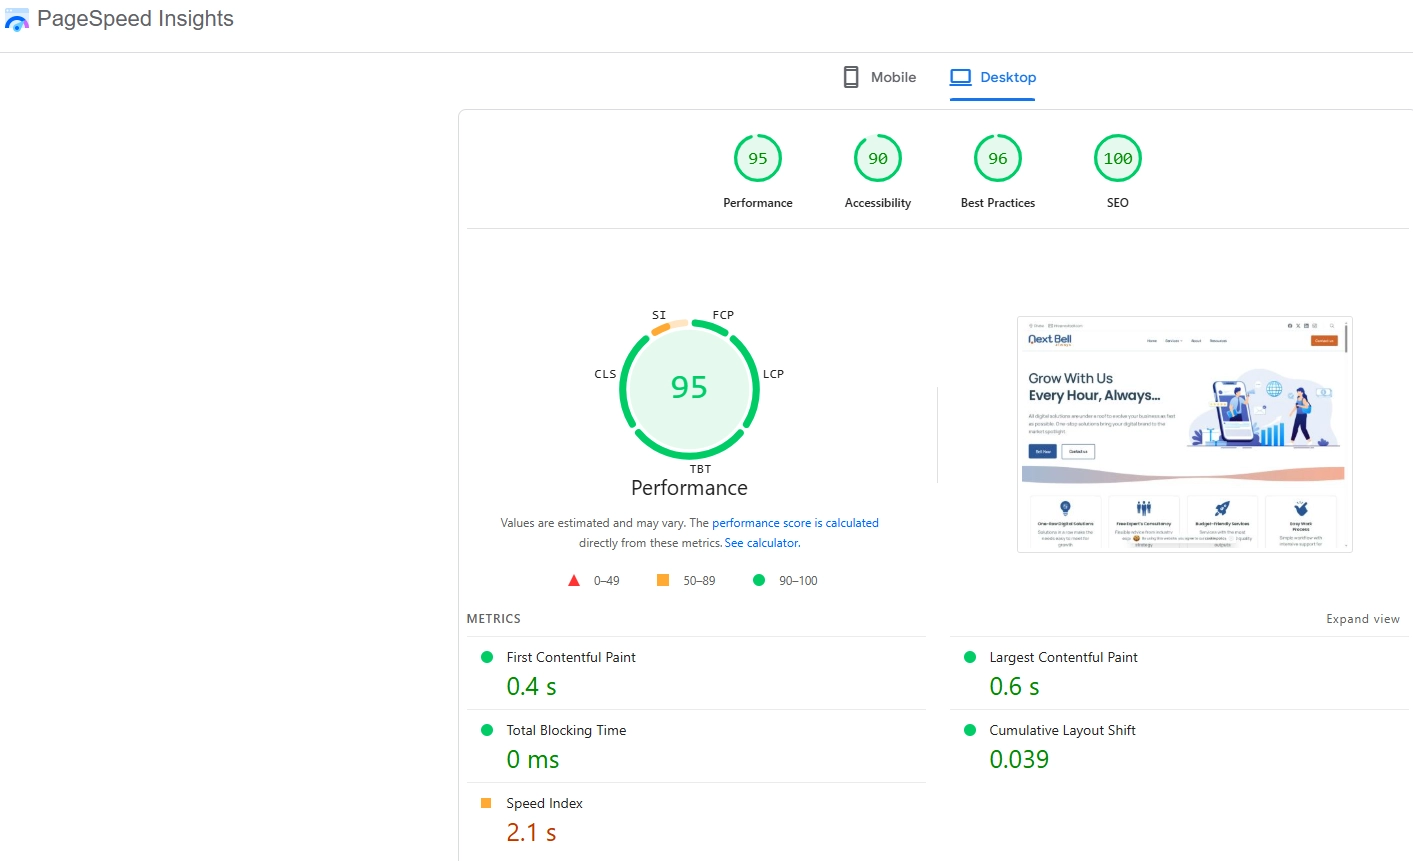Open the performance score is calculated link

click(x=795, y=523)
